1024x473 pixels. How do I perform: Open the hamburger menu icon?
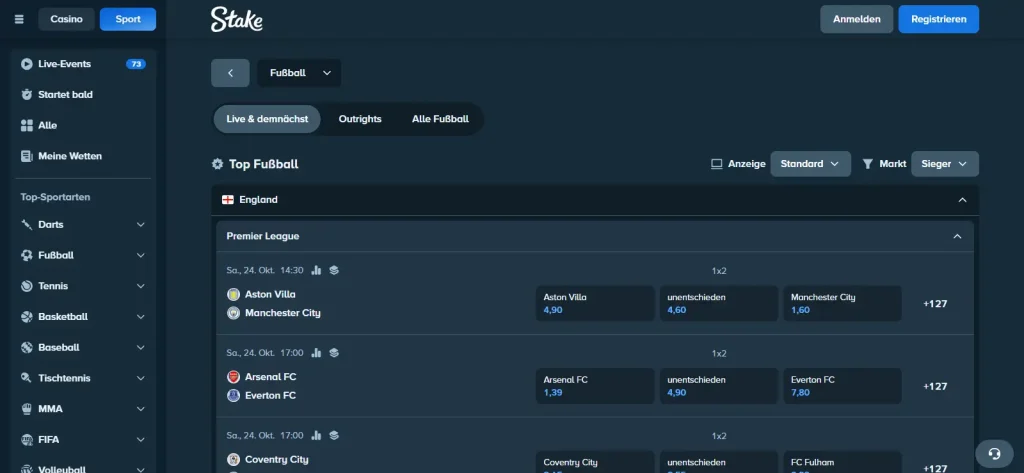19,20
